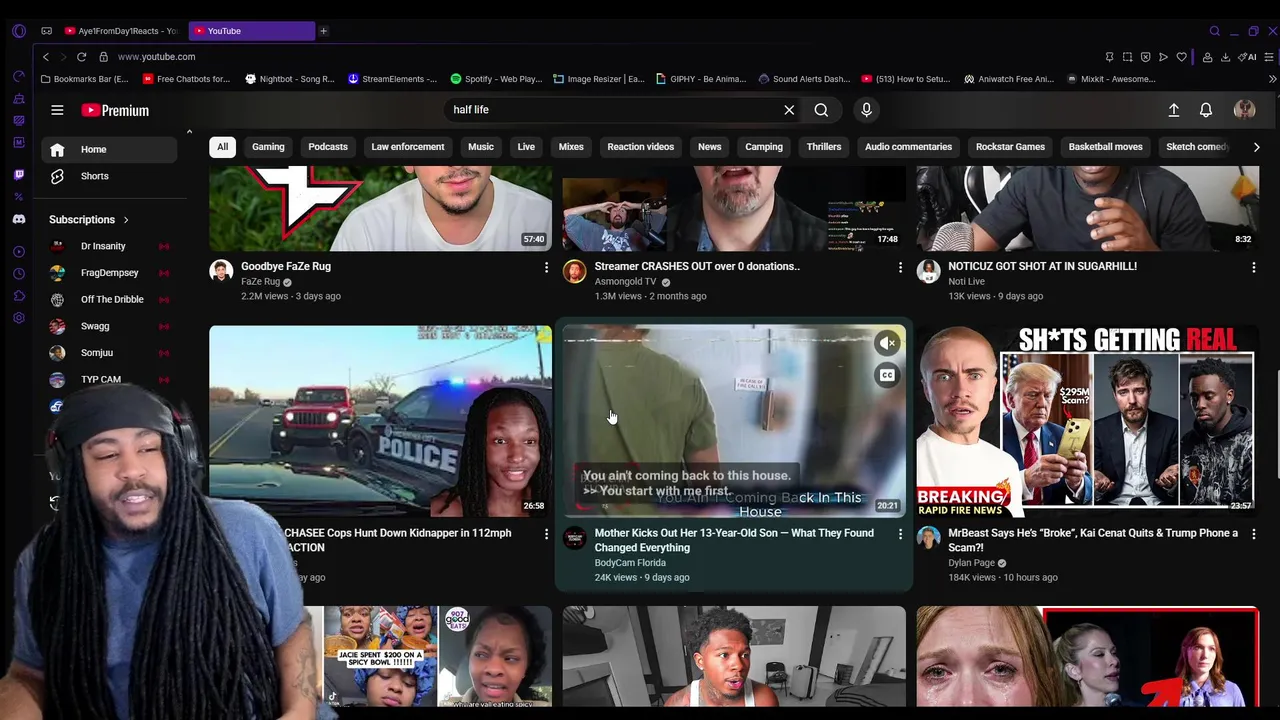This screenshot has height=720, width=1280.
Task: Open YouTube notifications bell
Action: (1206, 110)
